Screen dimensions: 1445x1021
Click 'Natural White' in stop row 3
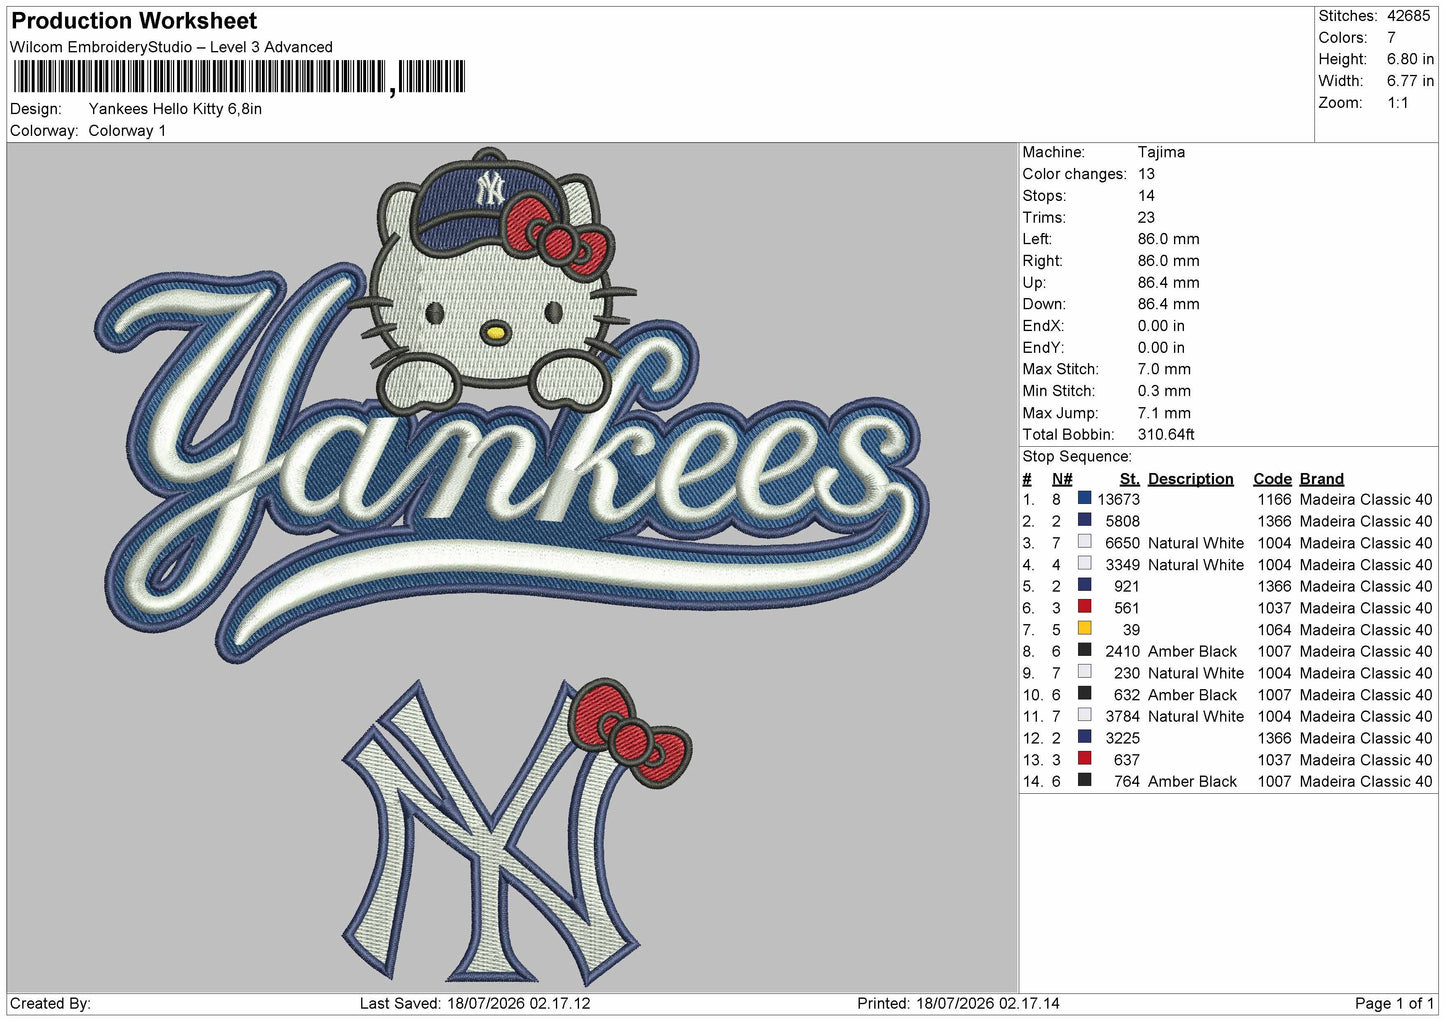coord(1196,543)
